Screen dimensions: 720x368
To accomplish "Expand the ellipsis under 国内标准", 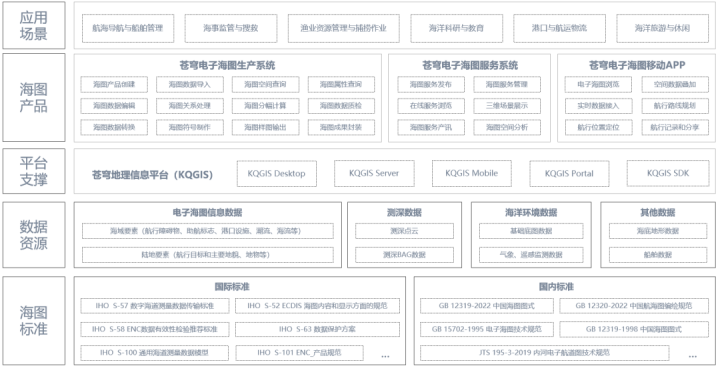I will point(692,355).
